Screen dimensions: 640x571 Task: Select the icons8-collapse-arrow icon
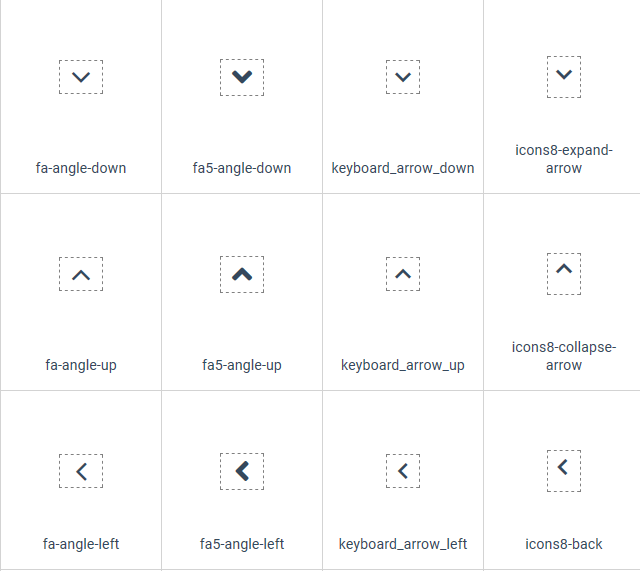pos(564,273)
